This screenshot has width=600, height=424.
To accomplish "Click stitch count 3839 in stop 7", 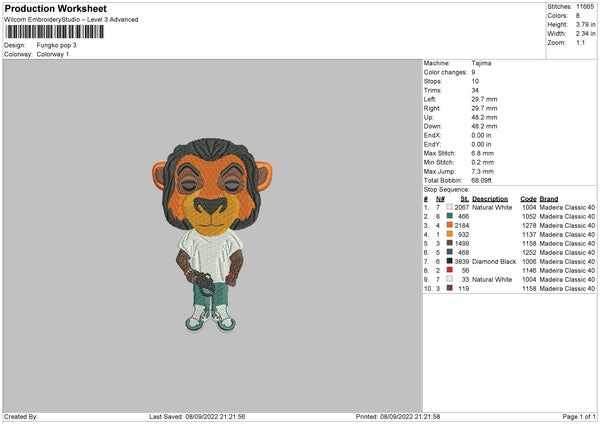I will (461, 262).
